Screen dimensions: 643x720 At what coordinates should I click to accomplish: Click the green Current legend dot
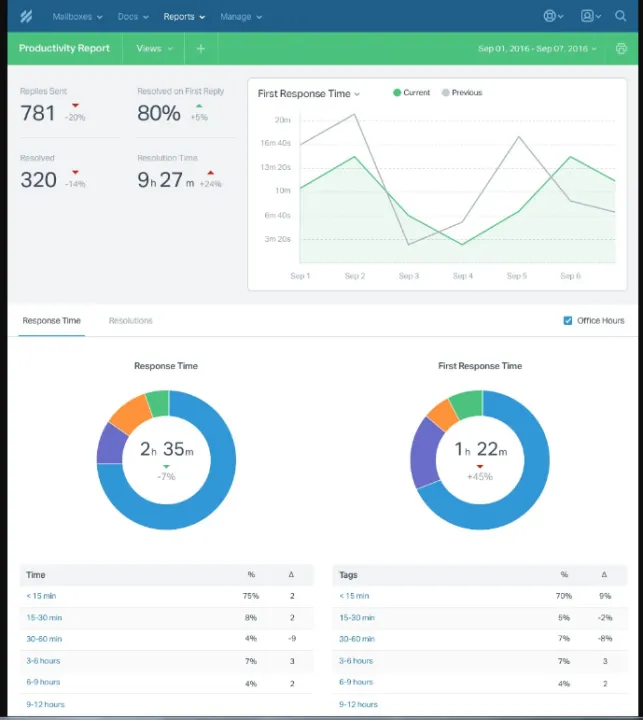397,93
